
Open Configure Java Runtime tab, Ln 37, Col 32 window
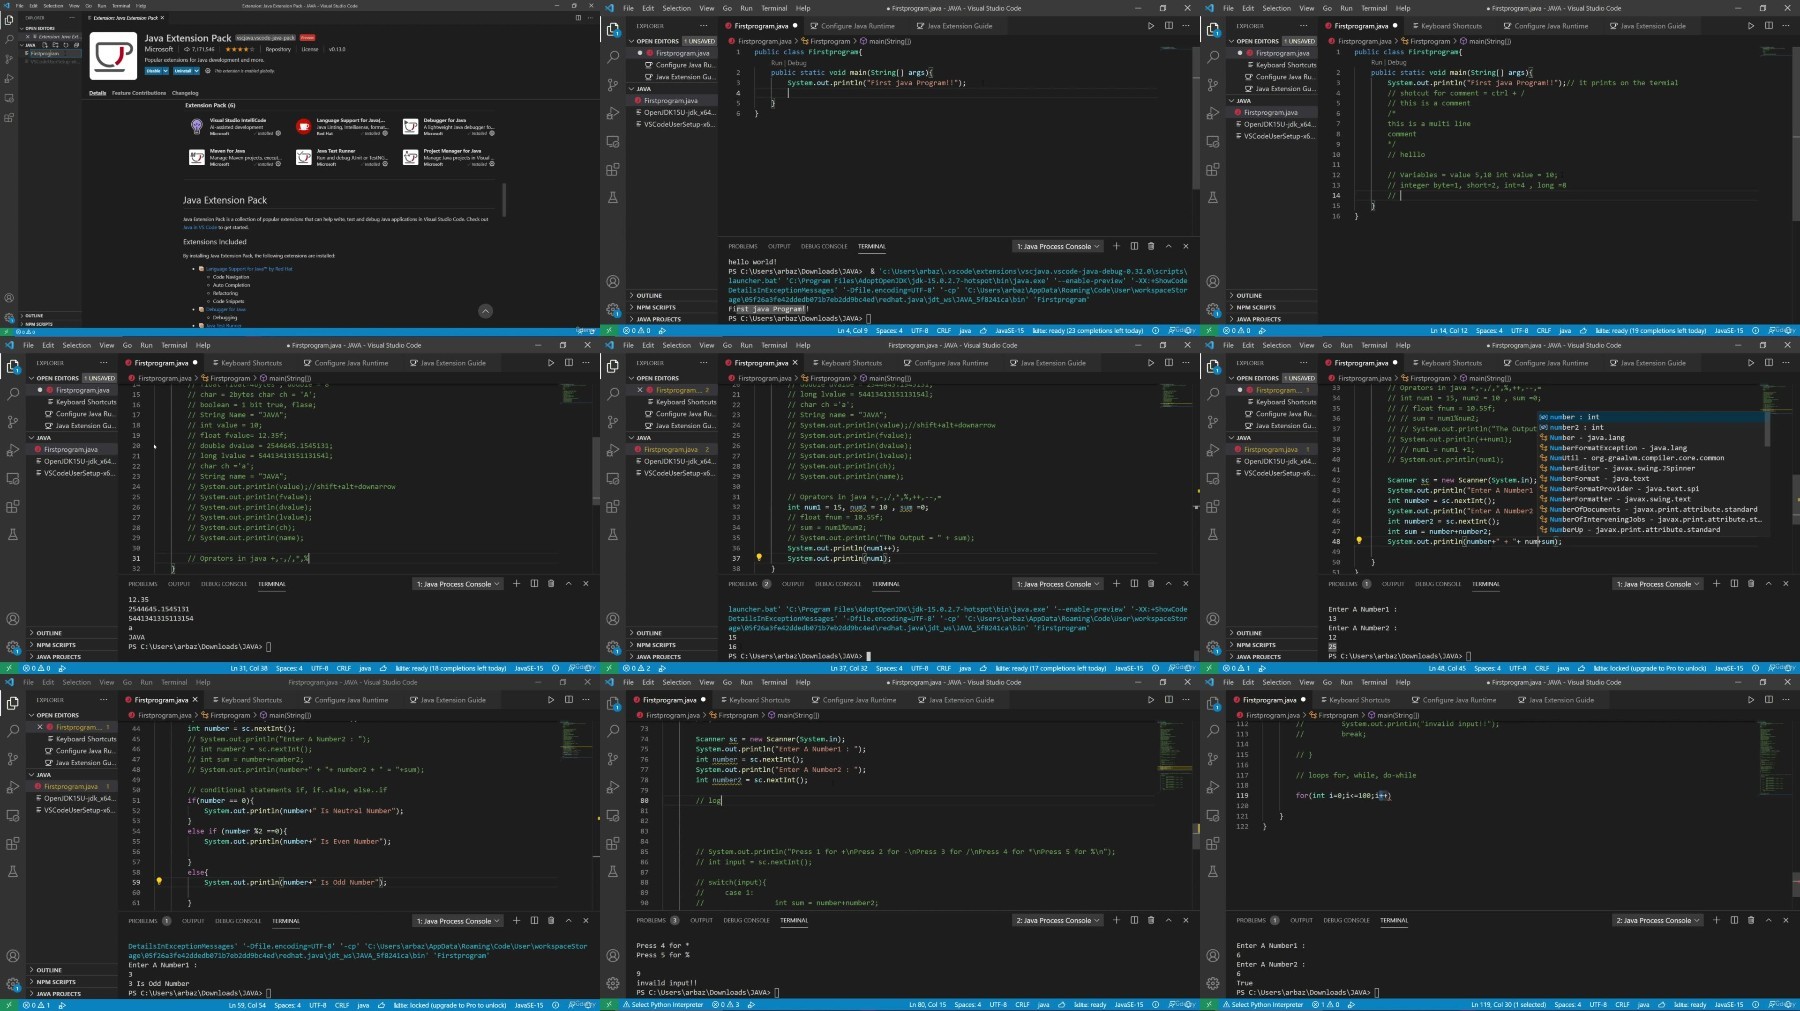point(951,363)
